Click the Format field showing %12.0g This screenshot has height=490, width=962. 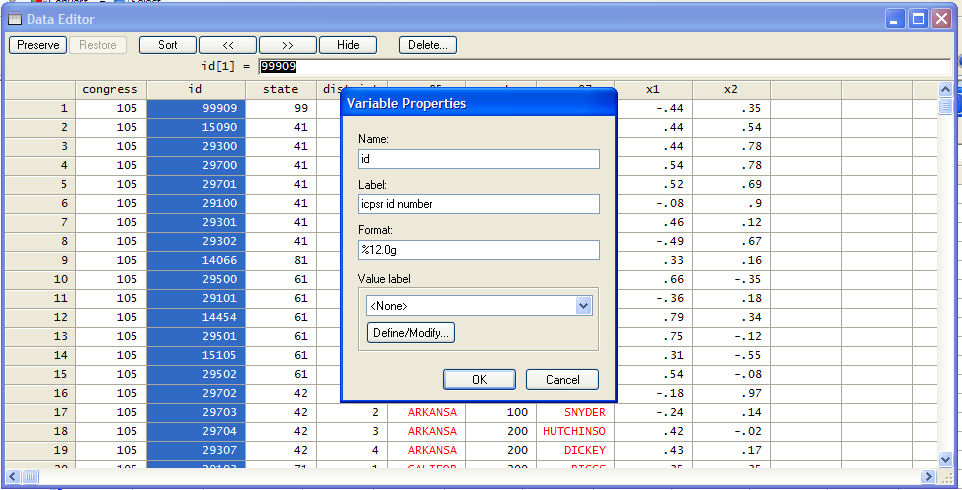(478, 250)
